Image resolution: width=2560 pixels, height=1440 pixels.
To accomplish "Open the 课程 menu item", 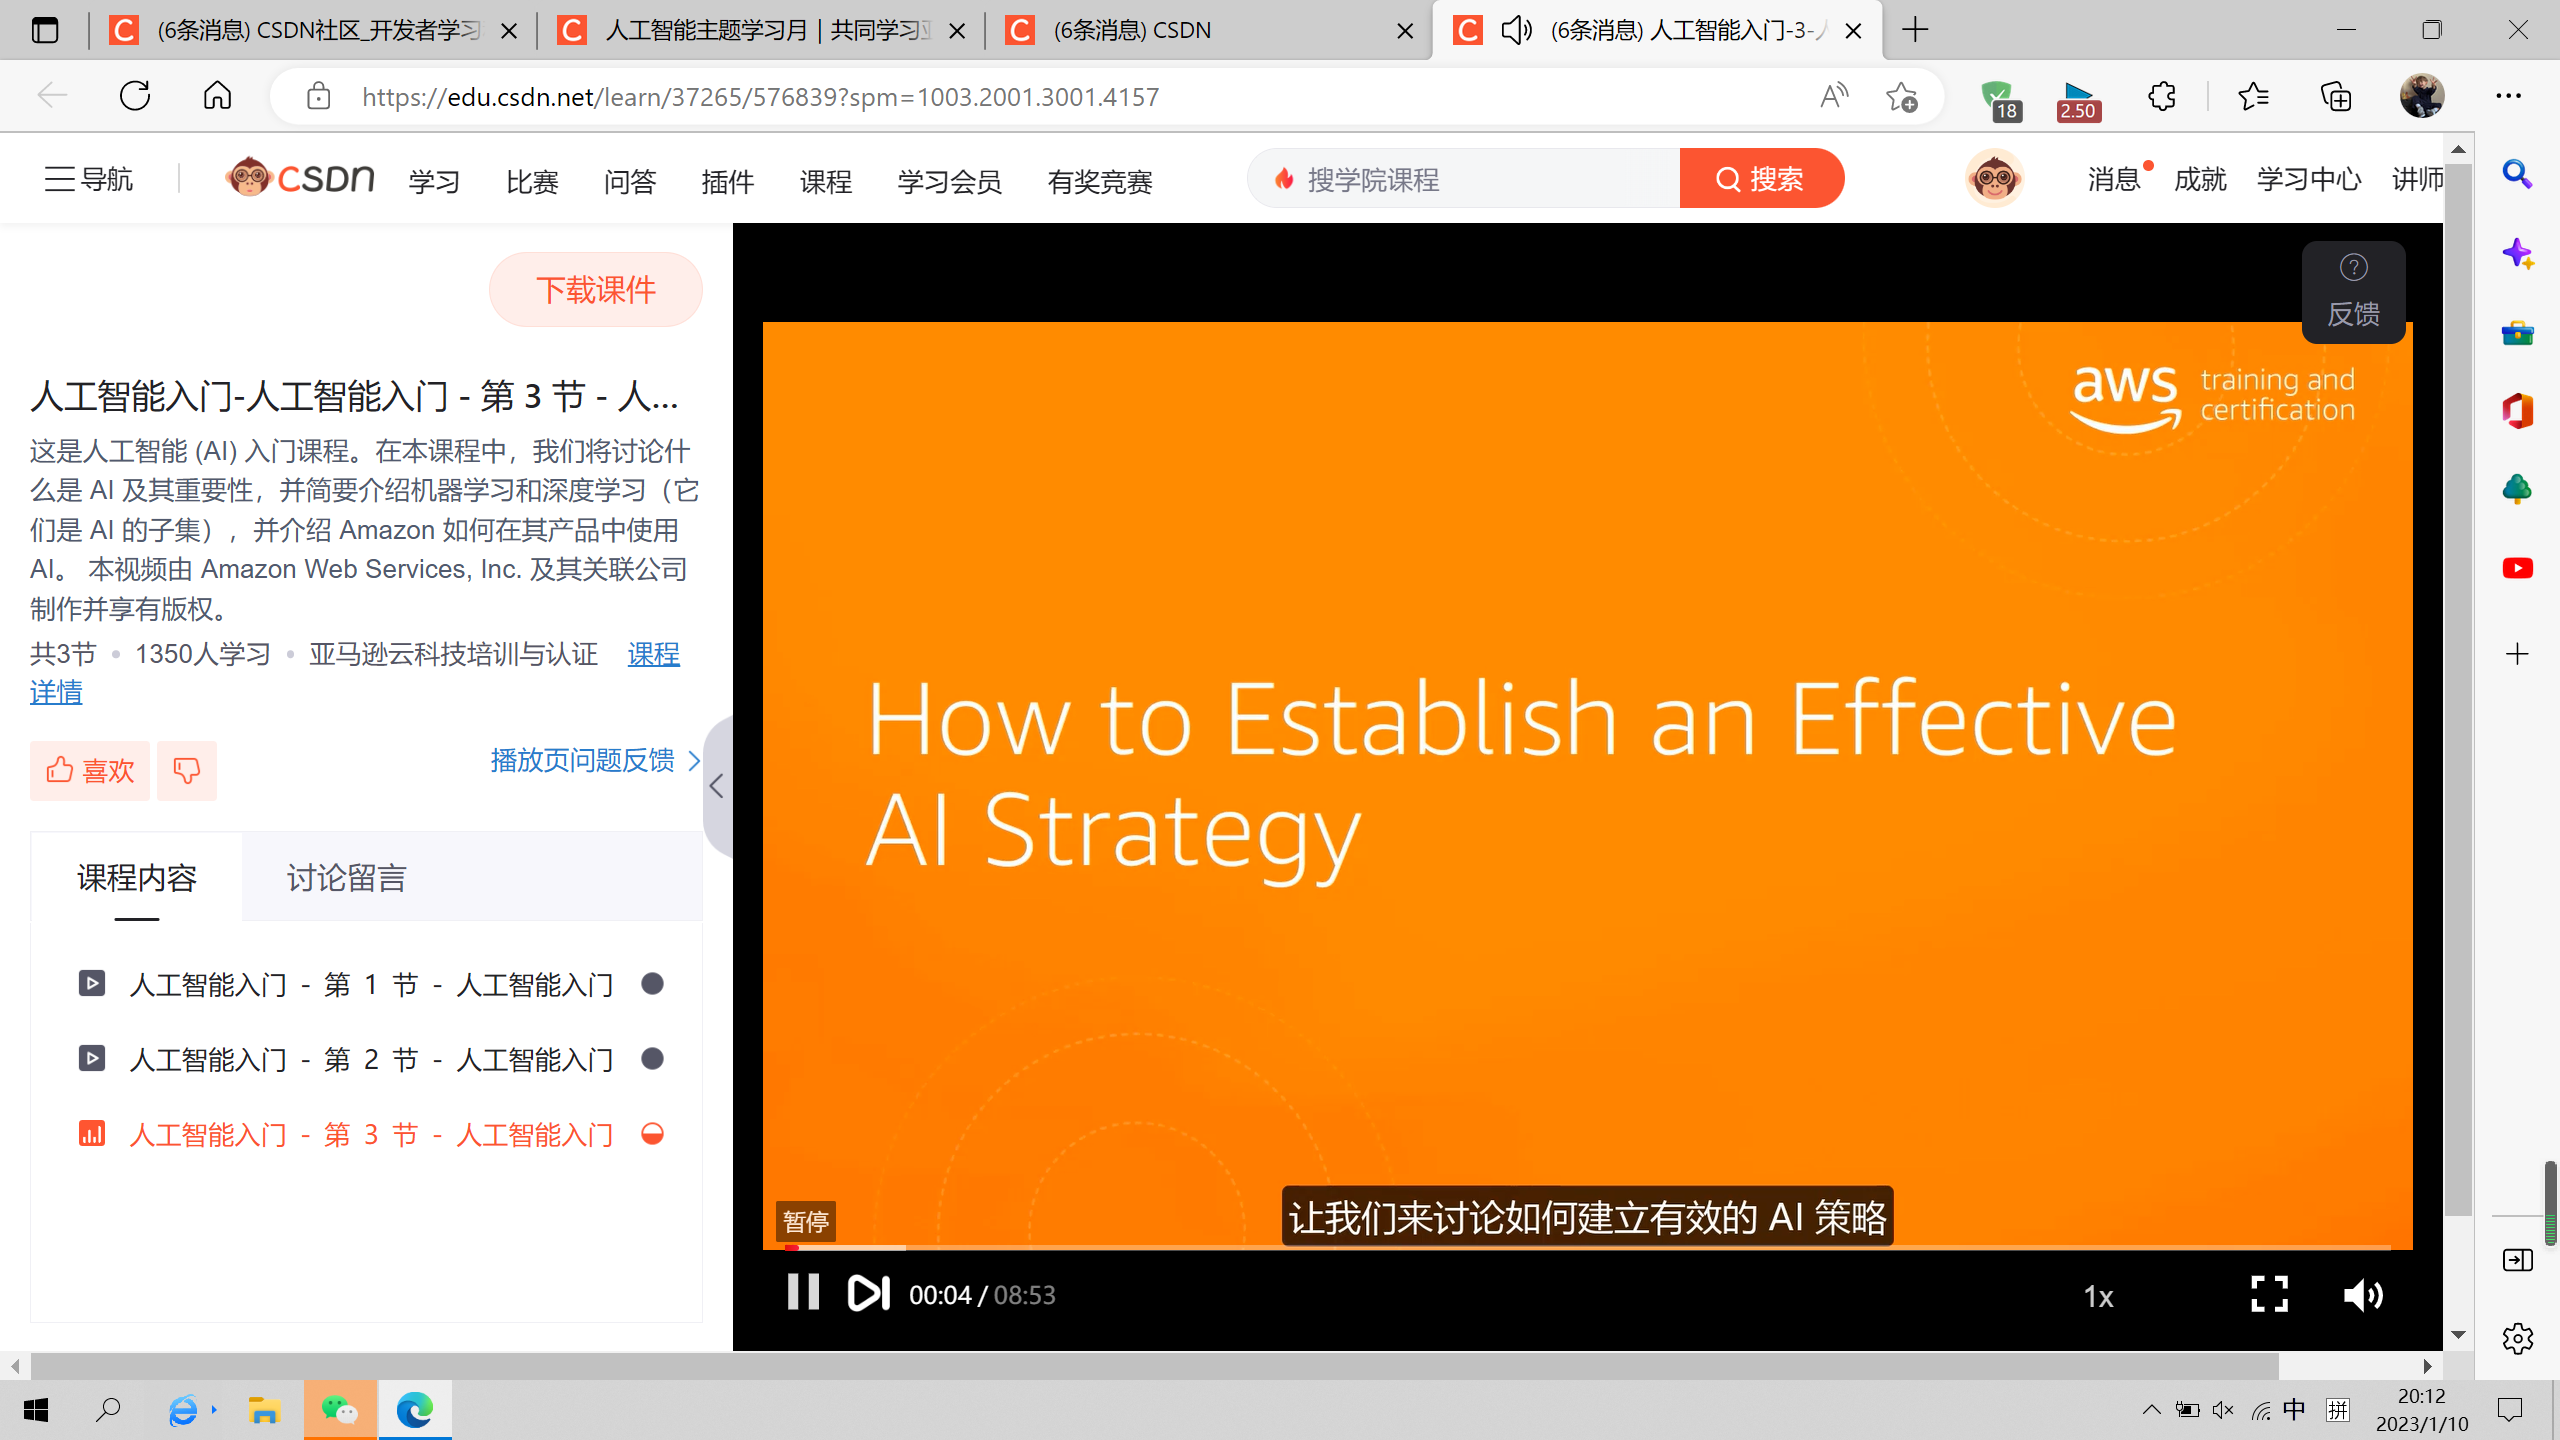I will pyautogui.click(x=825, y=181).
